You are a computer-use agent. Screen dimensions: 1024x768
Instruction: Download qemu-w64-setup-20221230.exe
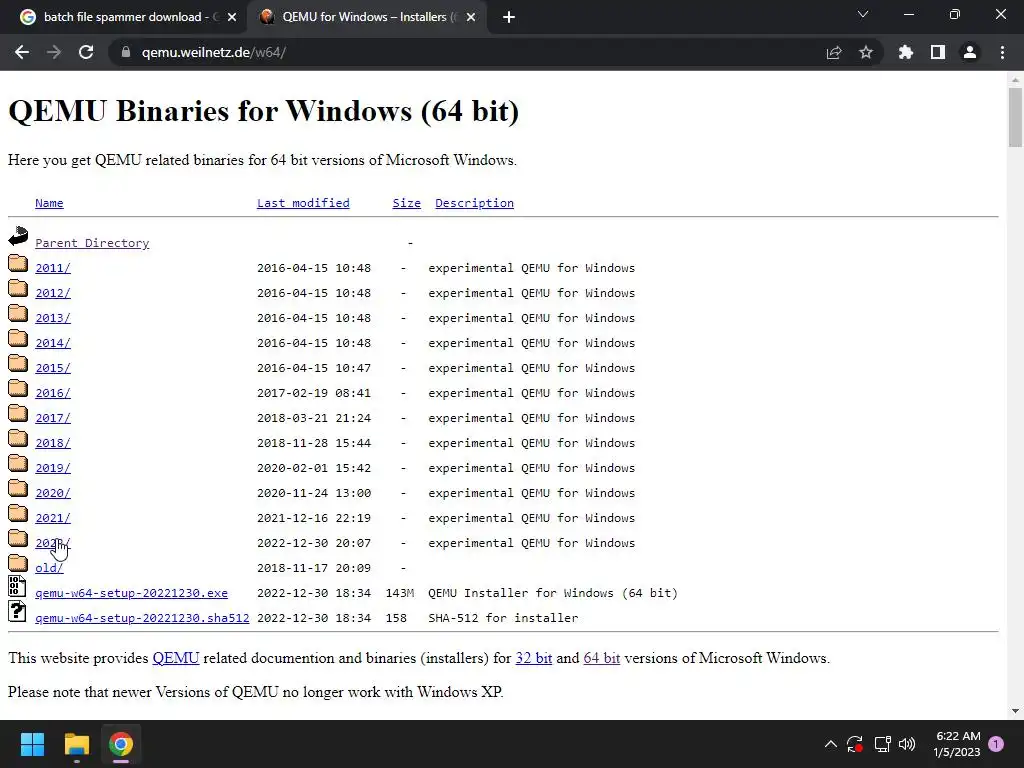tap(131, 593)
